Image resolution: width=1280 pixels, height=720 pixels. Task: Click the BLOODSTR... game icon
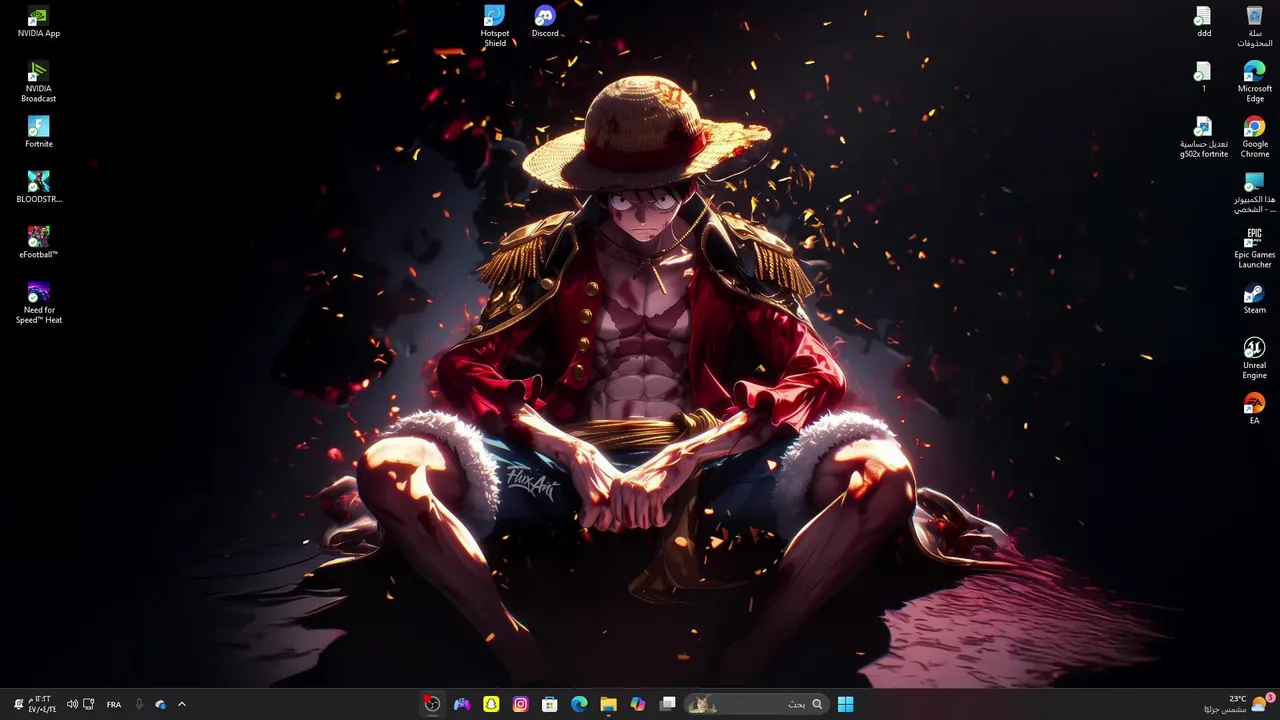click(38, 188)
